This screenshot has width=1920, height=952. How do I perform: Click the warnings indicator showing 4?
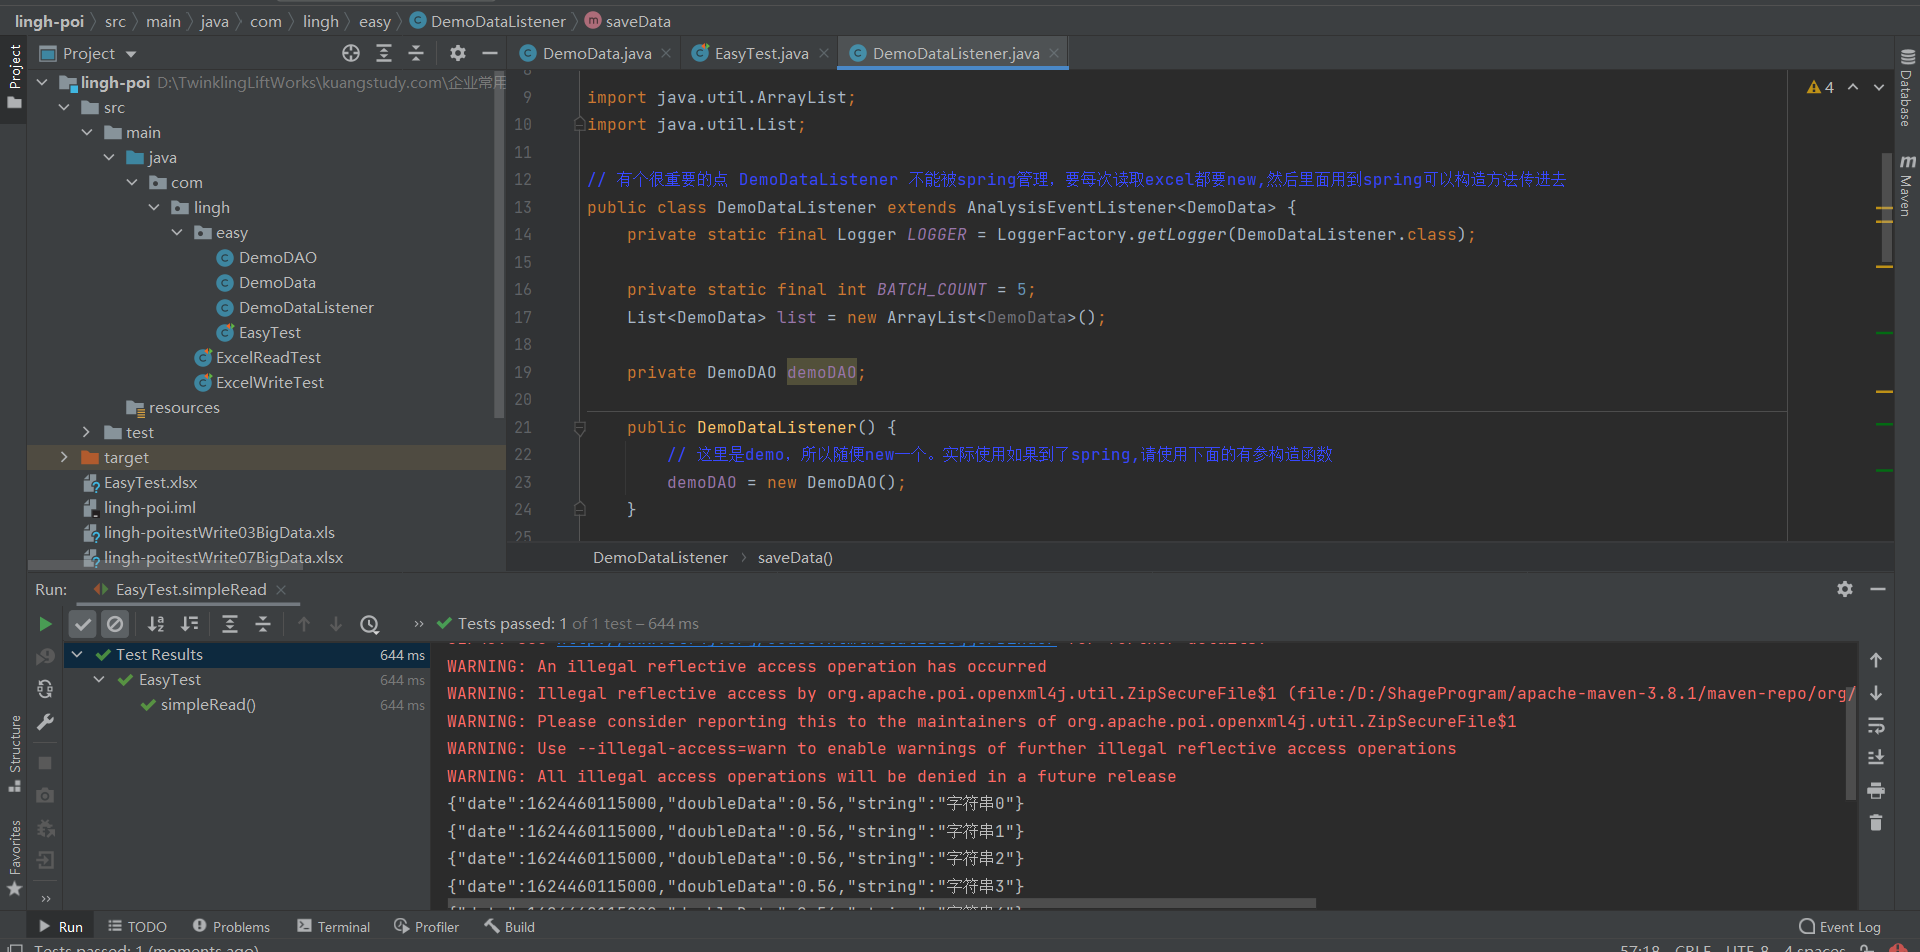point(1820,87)
